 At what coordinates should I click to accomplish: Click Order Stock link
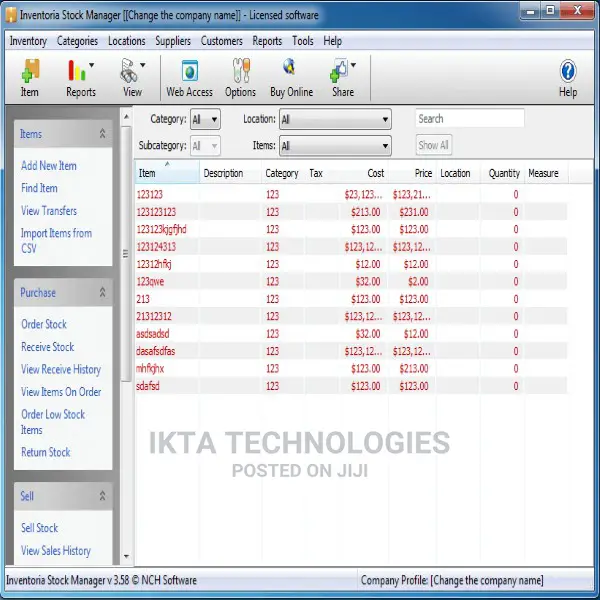(x=44, y=324)
